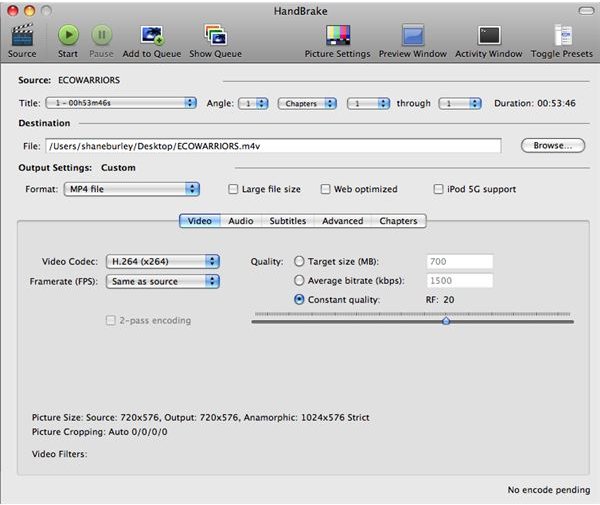Switch to the Chapters tab

398,221
